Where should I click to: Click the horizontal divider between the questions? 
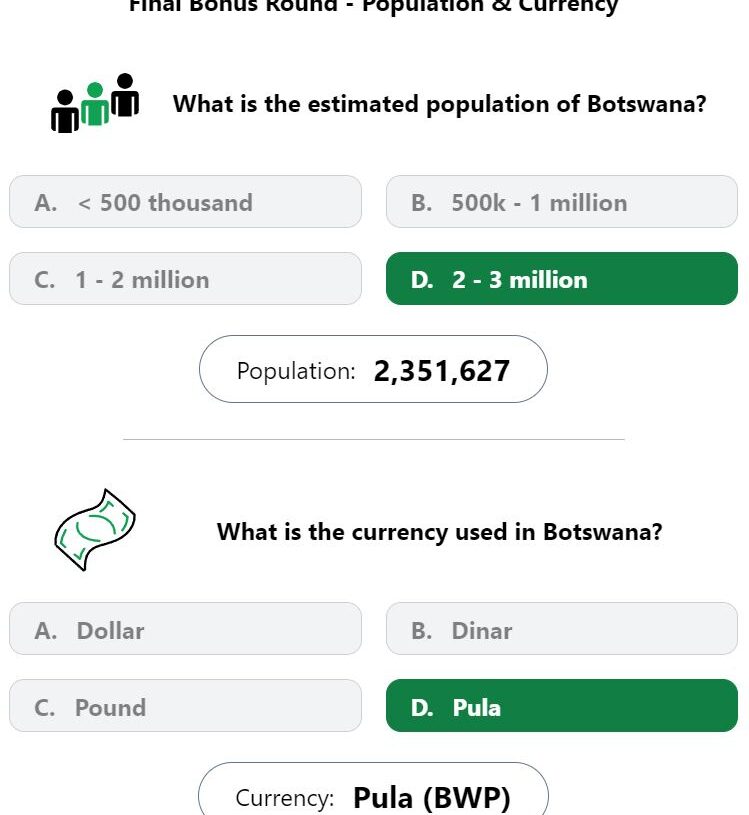pos(374,439)
